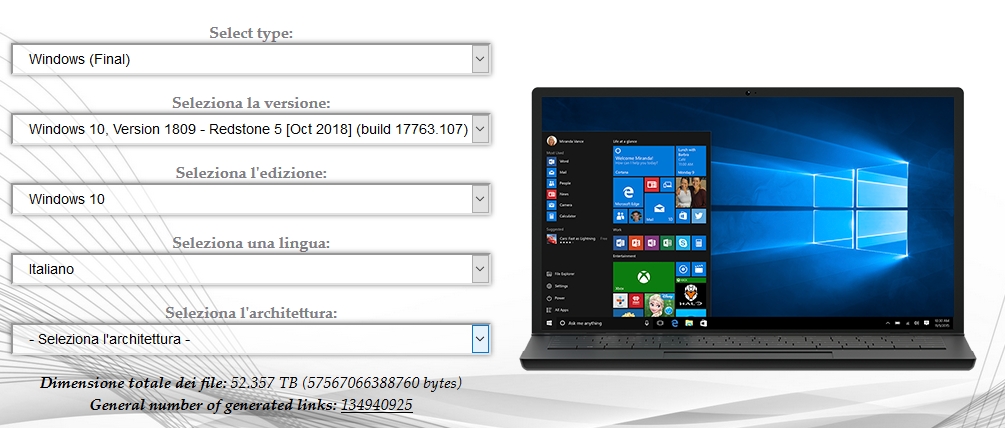Follow the 134940925 generated links number link
1005x428 pixels.
(x=376, y=405)
